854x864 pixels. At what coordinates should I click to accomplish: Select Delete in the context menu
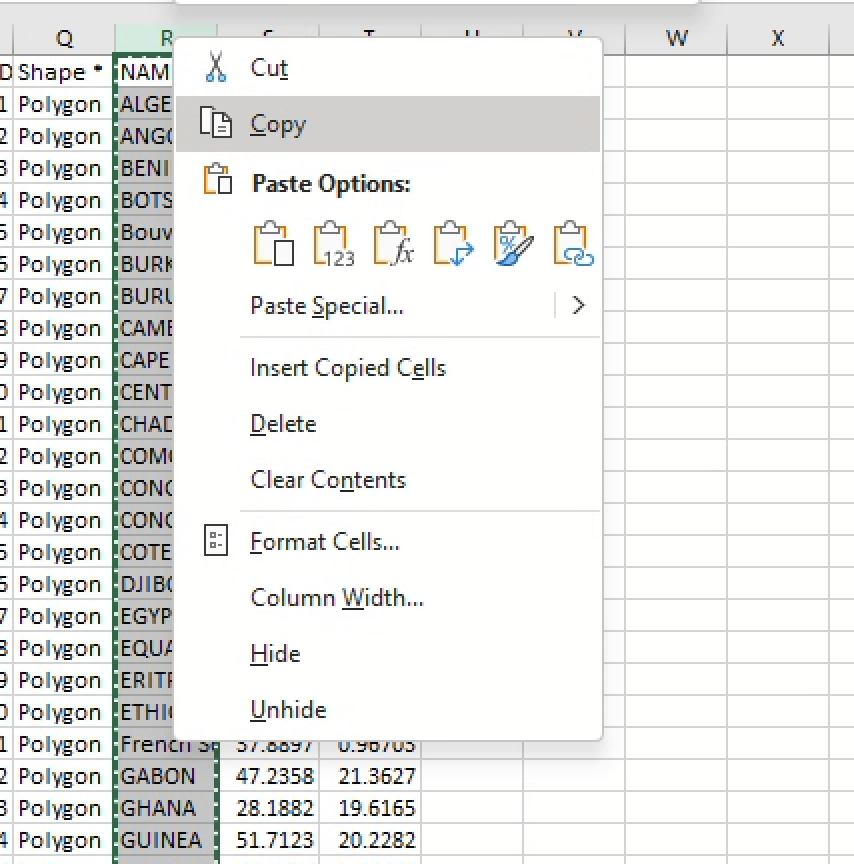click(283, 424)
